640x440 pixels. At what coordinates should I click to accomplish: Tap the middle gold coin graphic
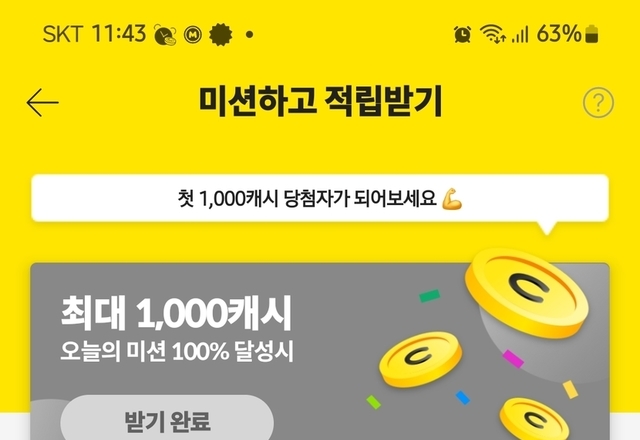click(420, 359)
